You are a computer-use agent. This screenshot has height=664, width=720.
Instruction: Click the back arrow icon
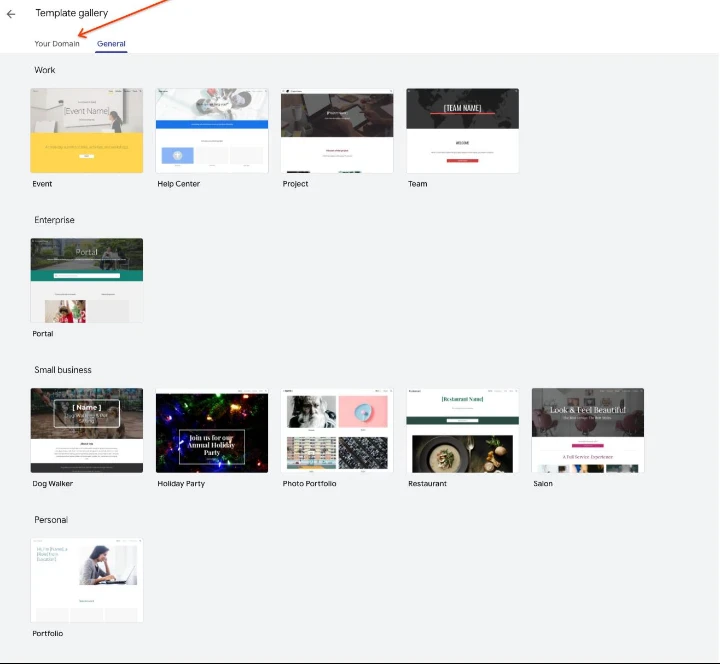[x=11, y=14]
